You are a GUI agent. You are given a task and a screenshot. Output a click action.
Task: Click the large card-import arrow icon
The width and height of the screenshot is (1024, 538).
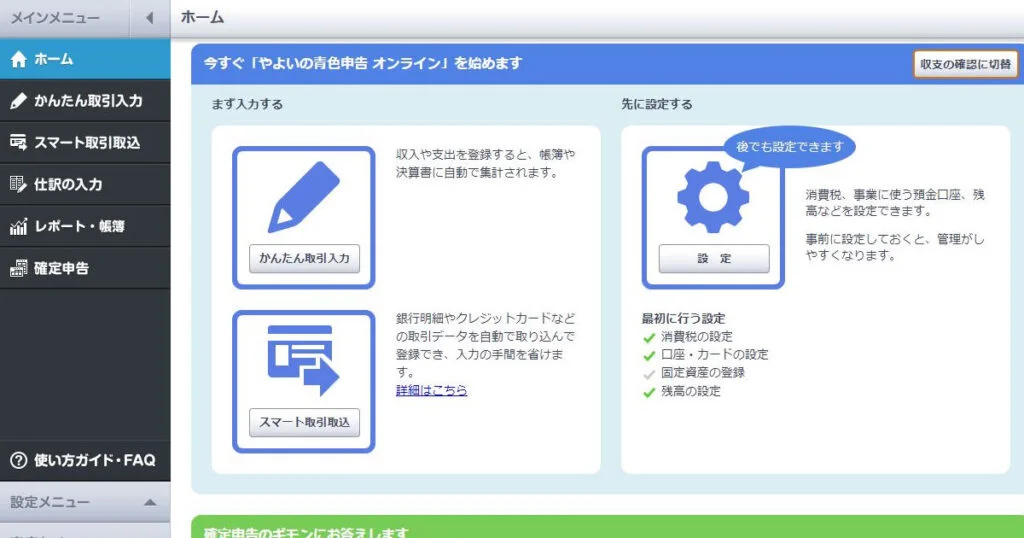click(304, 360)
